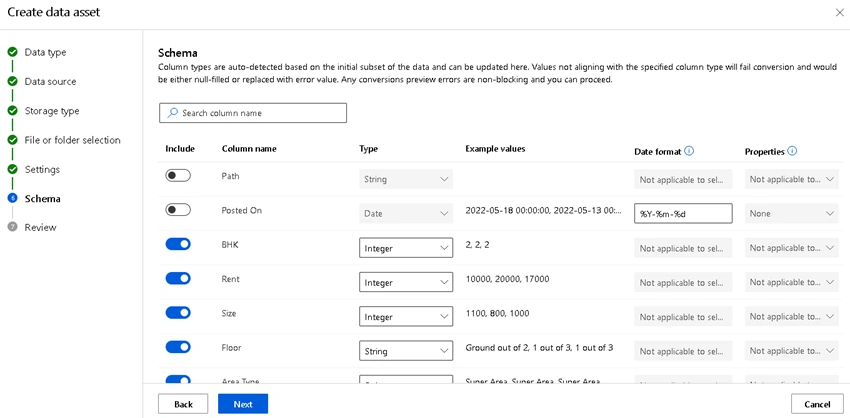This screenshot has width=850, height=418.
Task: Toggle include for the Path column
Action: (178, 176)
